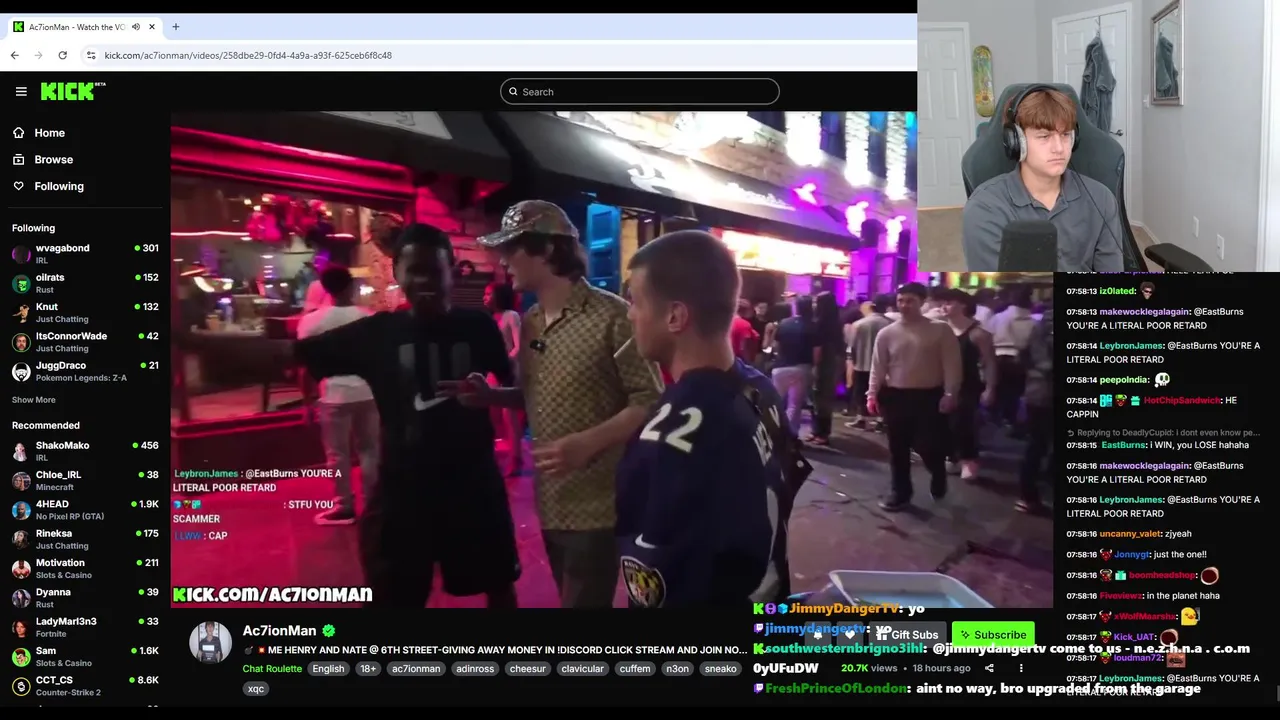Open JuggDraco channel
1280x720 pixels.
85,371
